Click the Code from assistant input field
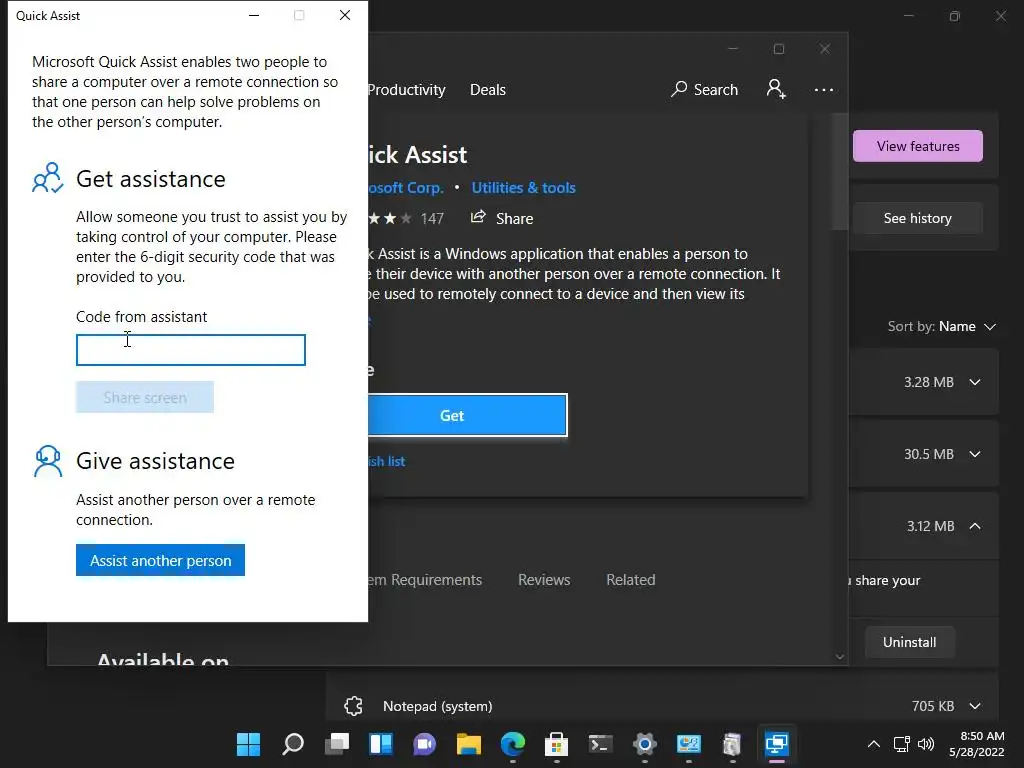 [x=191, y=350]
